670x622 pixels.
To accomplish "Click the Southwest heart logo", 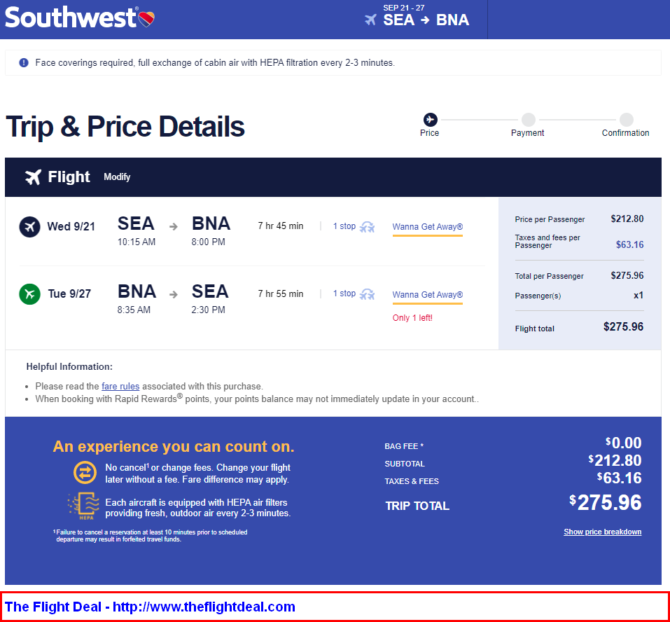I will click(x=147, y=18).
